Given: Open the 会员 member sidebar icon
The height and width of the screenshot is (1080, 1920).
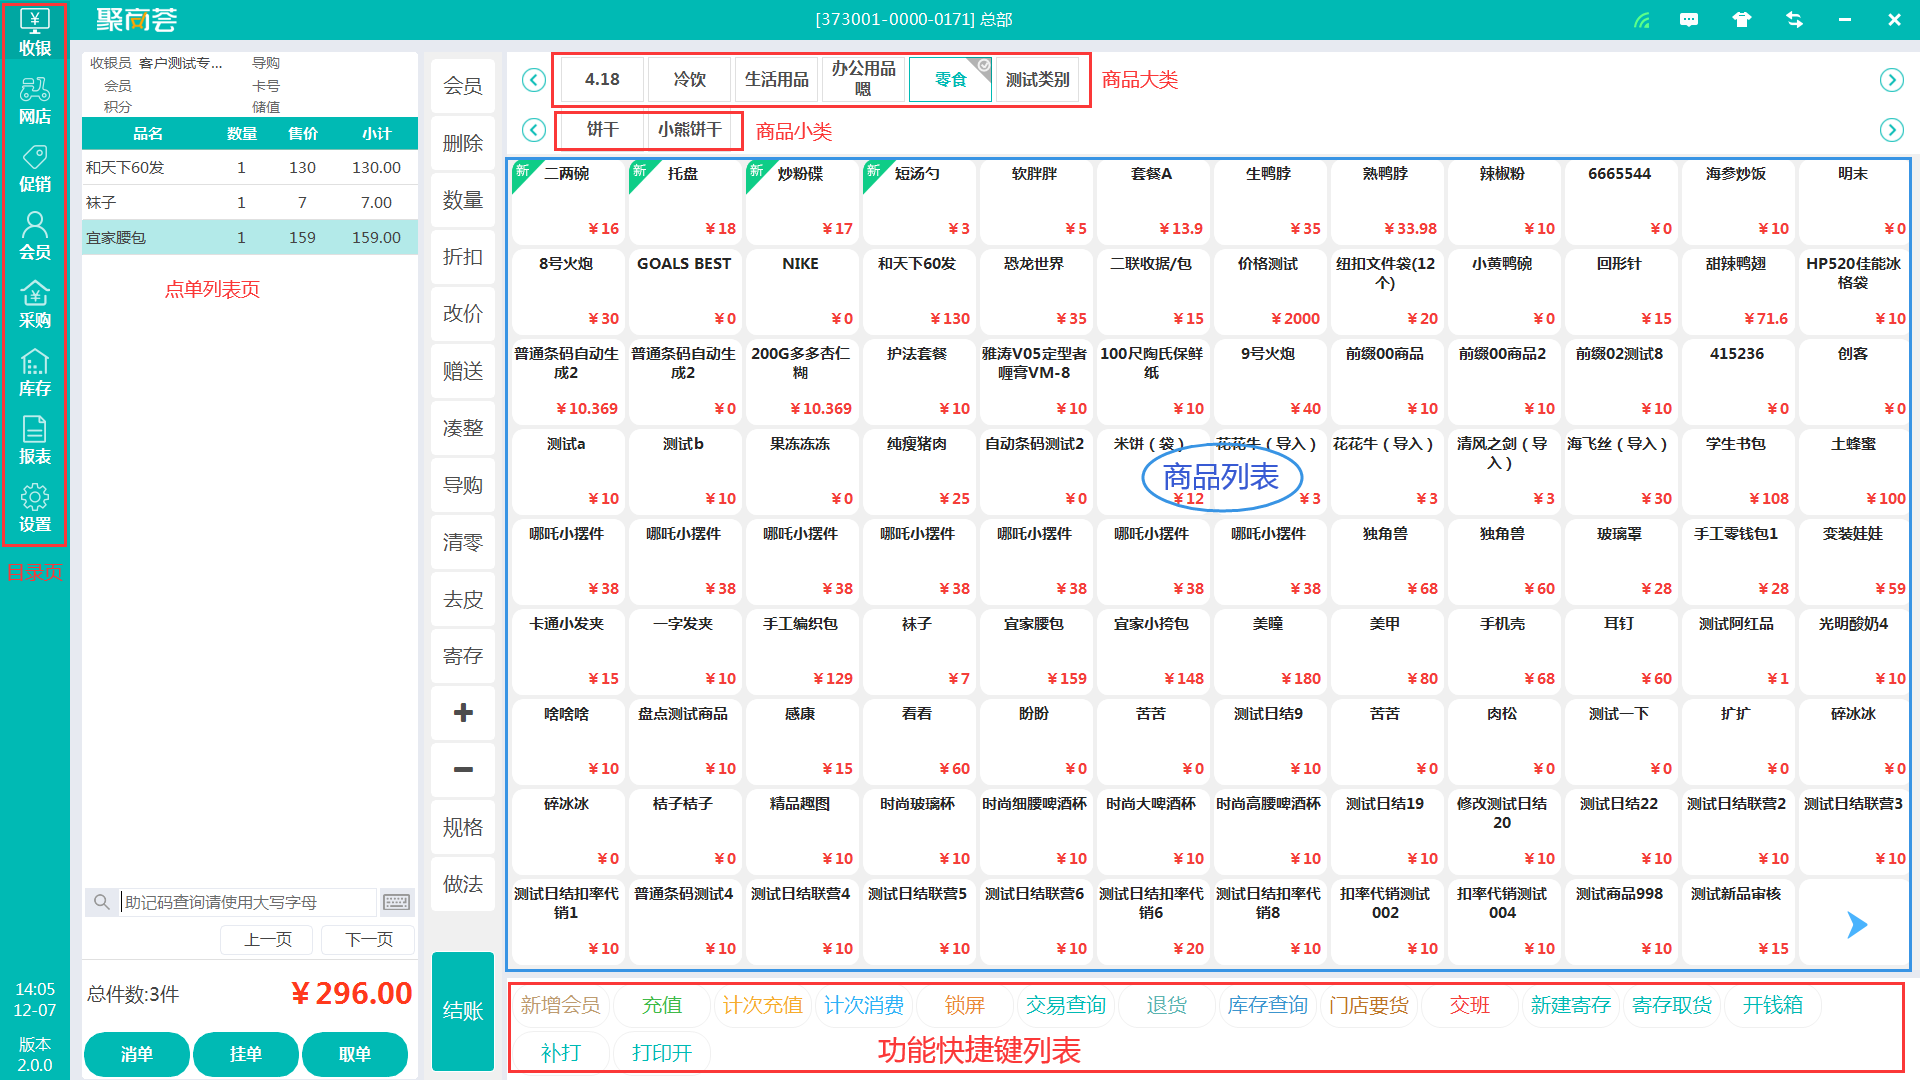Looking at the screenshot, I should click(x=35, y=237).
